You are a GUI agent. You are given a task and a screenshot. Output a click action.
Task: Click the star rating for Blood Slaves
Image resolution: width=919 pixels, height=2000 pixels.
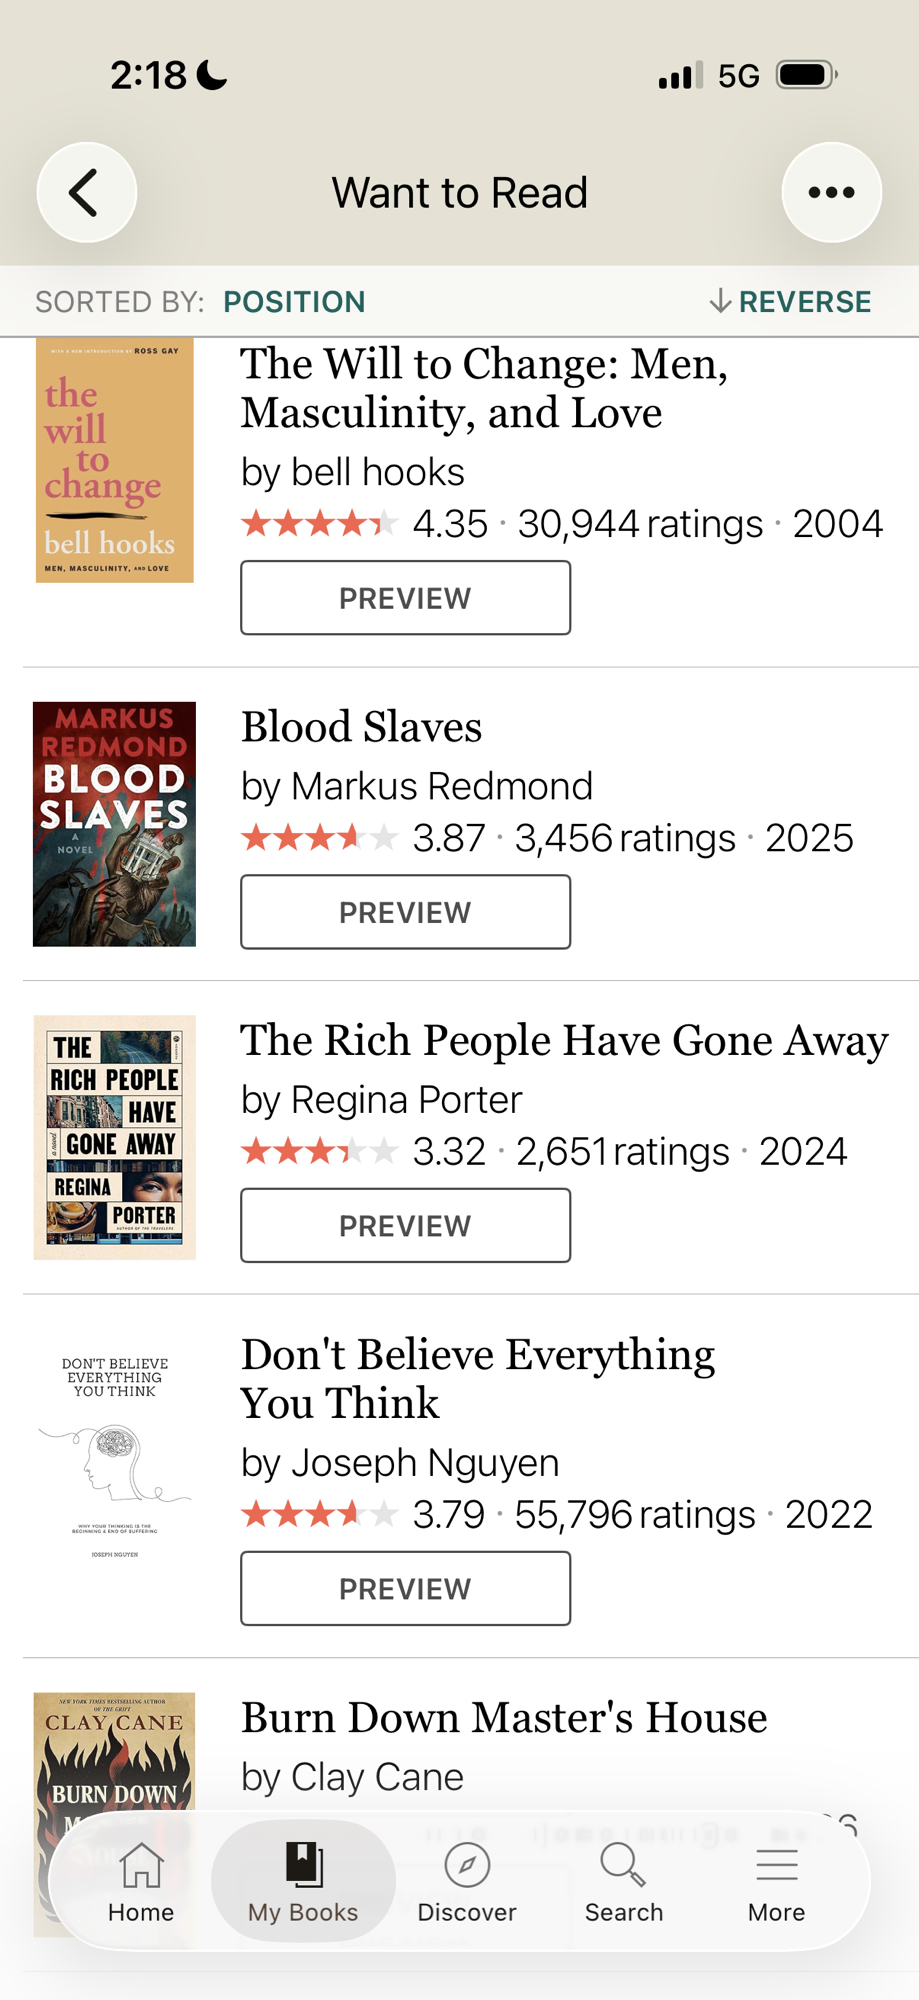pyautogui.click(x=320, y=838)
